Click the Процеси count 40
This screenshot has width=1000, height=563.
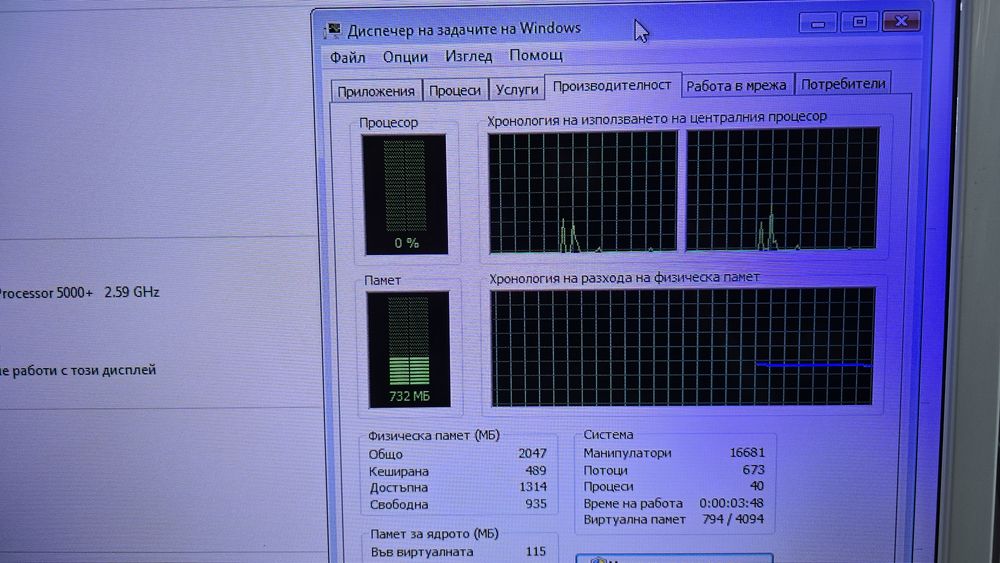pyautogui.click(x=757, y=486)
